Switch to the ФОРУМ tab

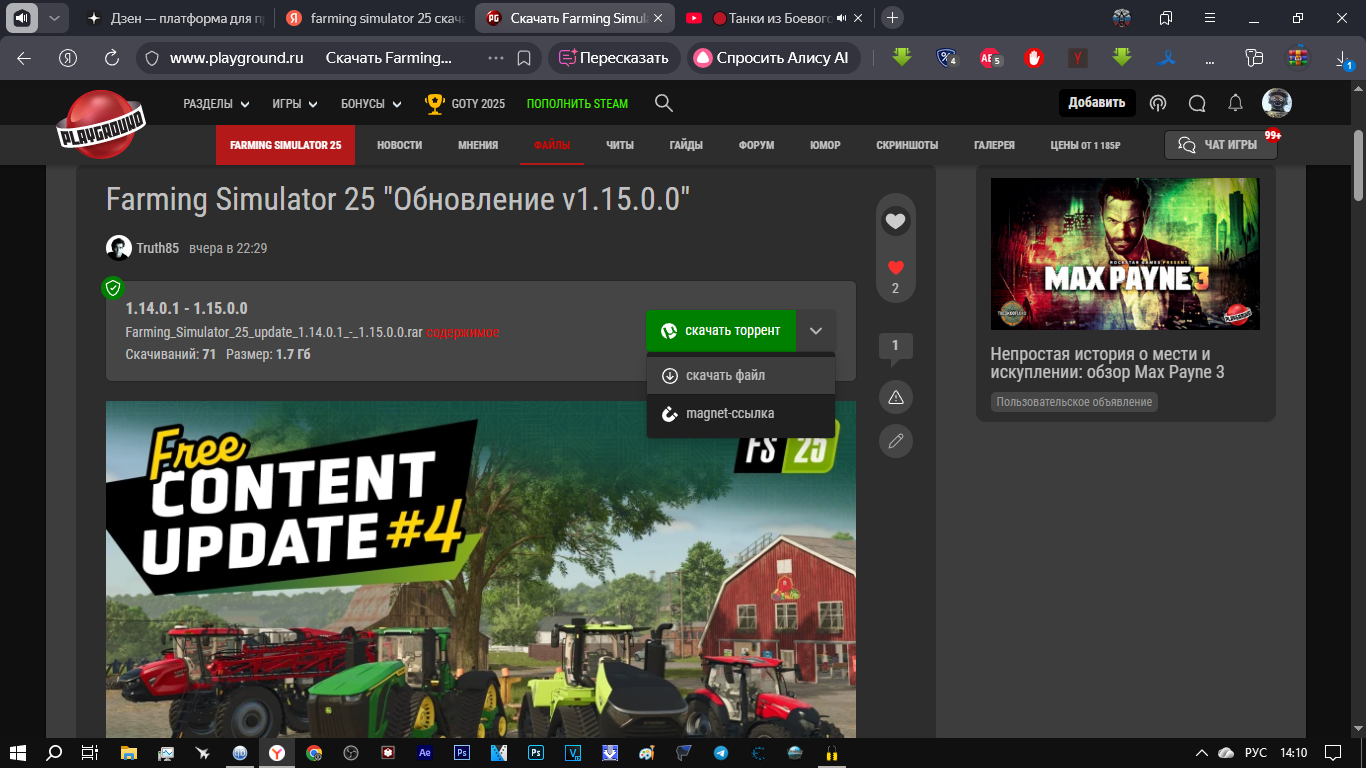click(x=756, y=145)
